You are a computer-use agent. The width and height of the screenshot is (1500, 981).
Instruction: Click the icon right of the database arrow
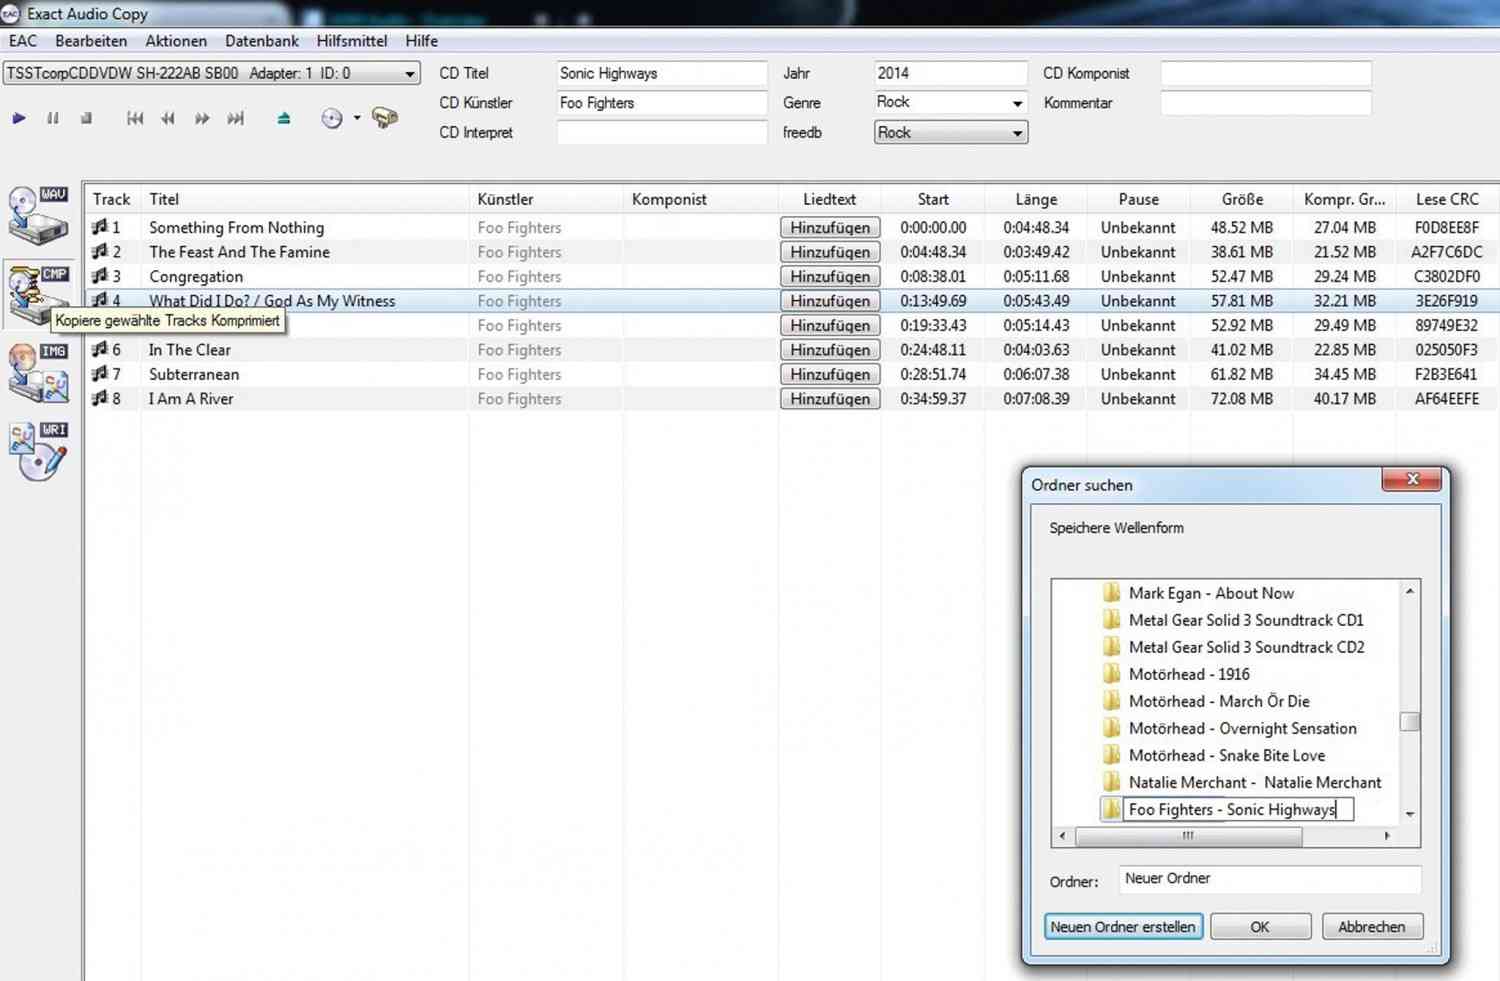coord(385,118)
